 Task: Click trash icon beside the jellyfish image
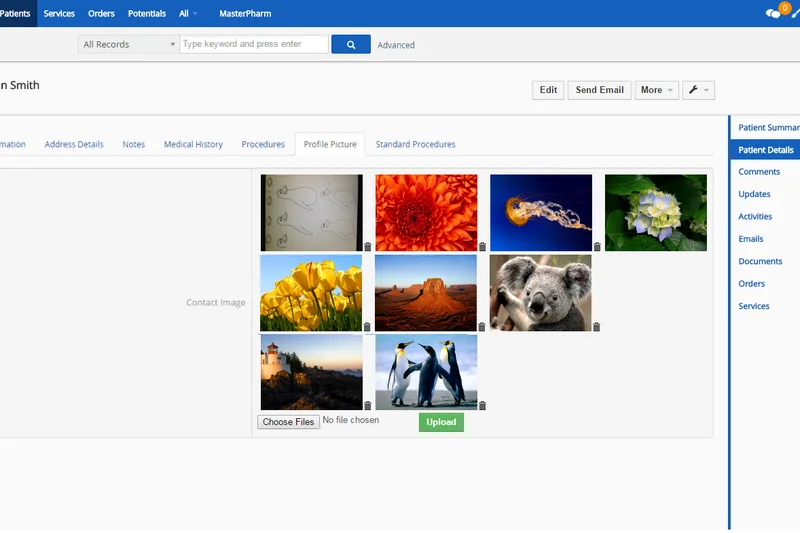[597, 247]
